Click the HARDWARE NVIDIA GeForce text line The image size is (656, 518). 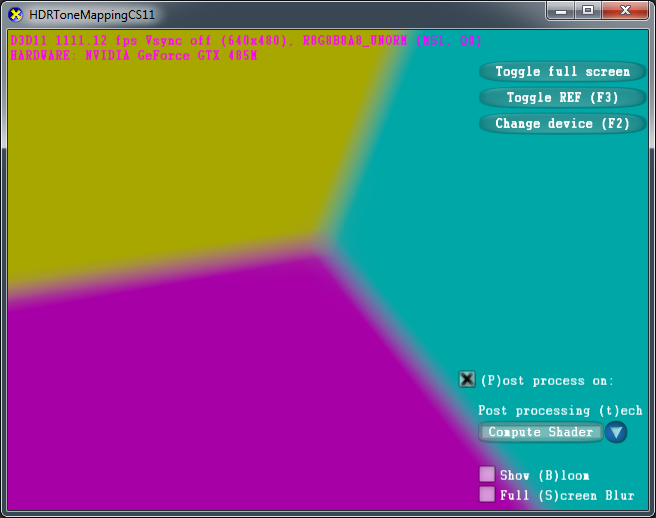pyautogui.click(x=133, y=55)
